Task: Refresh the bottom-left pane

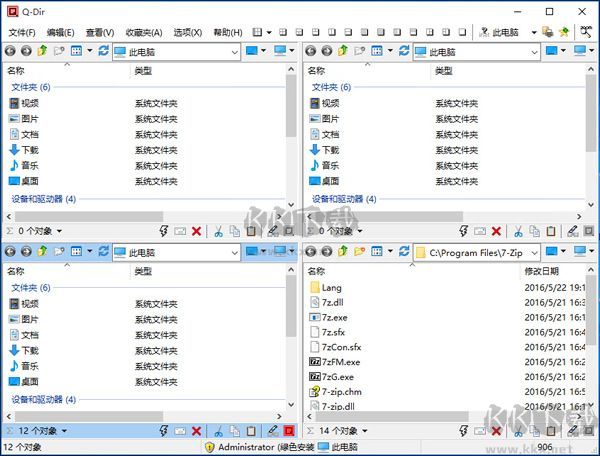Action: coord(103,251)
